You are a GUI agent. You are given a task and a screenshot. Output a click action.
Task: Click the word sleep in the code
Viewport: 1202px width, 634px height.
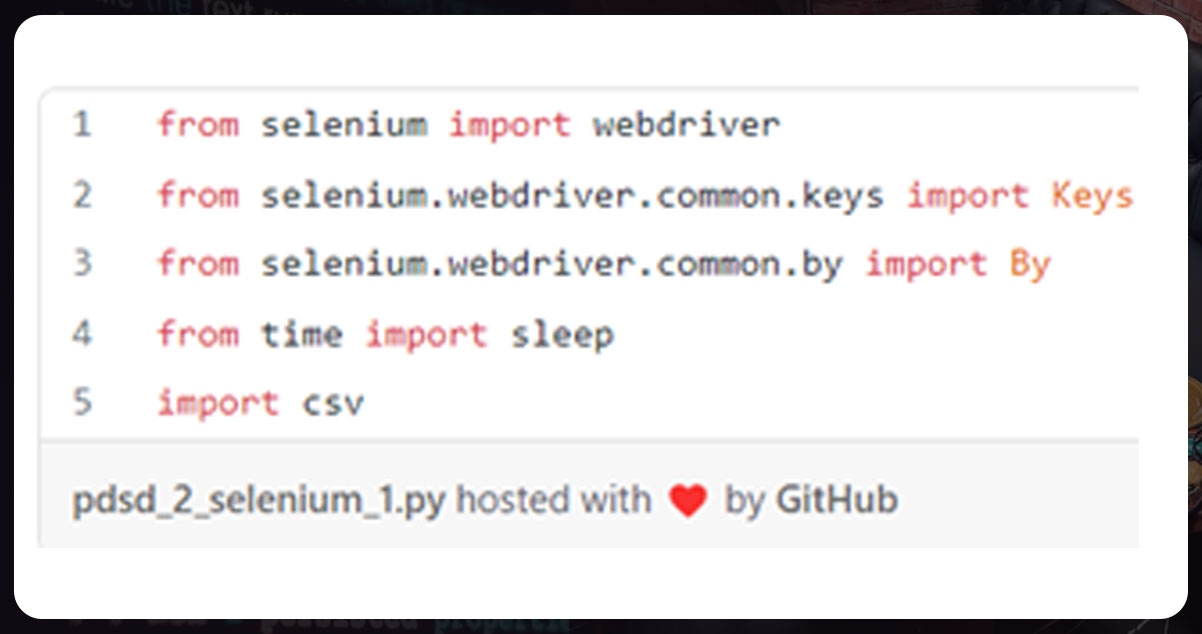(562, 334)
